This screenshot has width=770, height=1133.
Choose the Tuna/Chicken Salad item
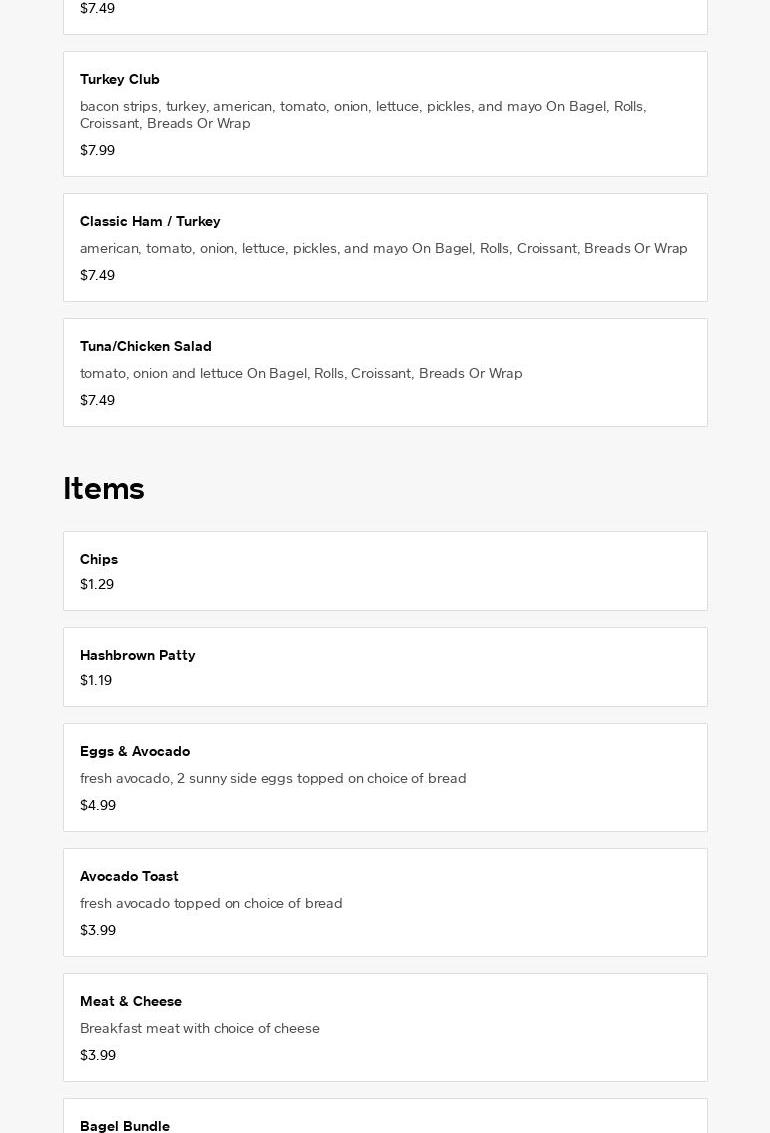tap(146, 346)
